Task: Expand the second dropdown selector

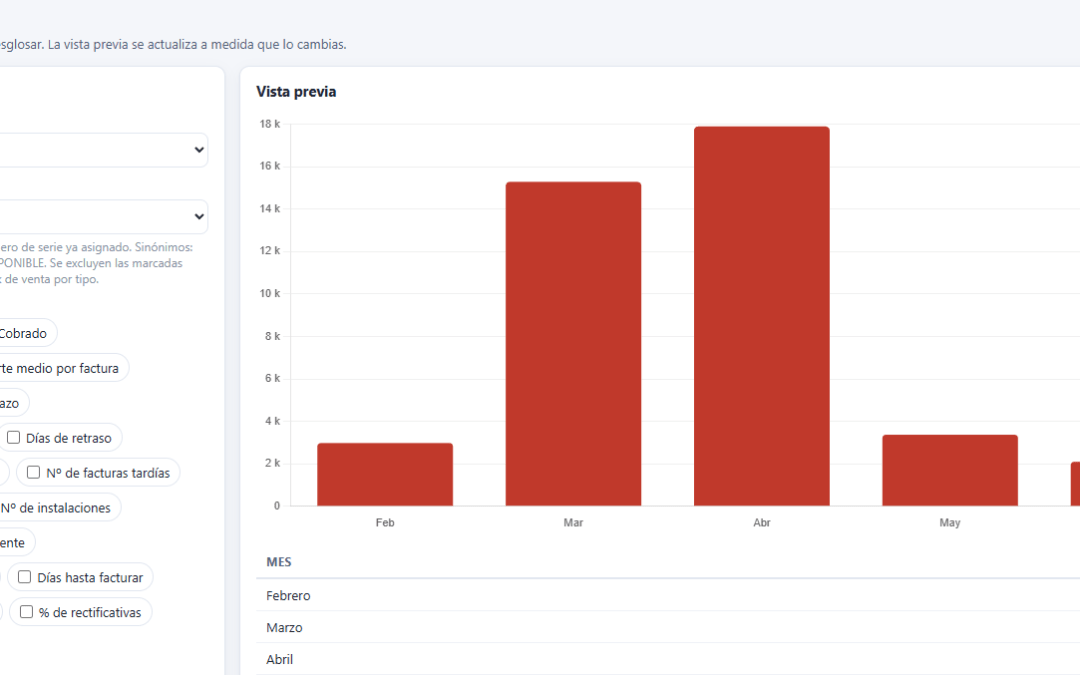Action: point(199,217)
